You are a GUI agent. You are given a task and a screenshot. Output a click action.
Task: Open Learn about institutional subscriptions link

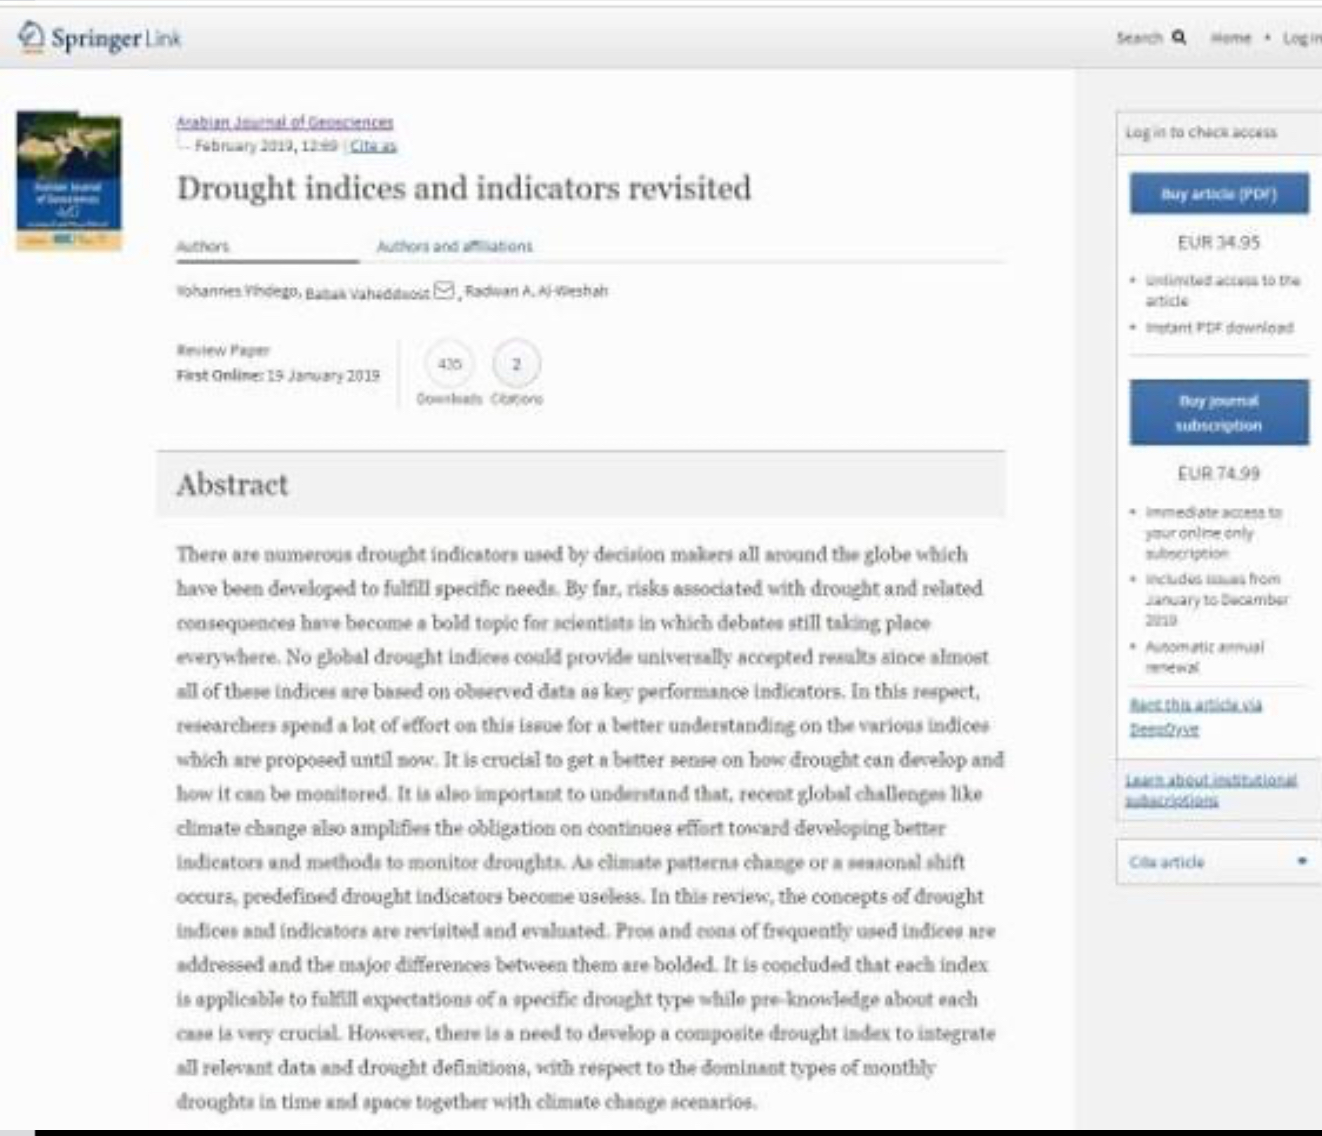point(1211,790)
